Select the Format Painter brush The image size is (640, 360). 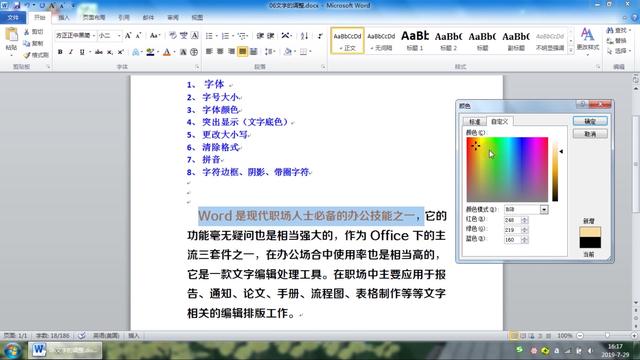27,55
